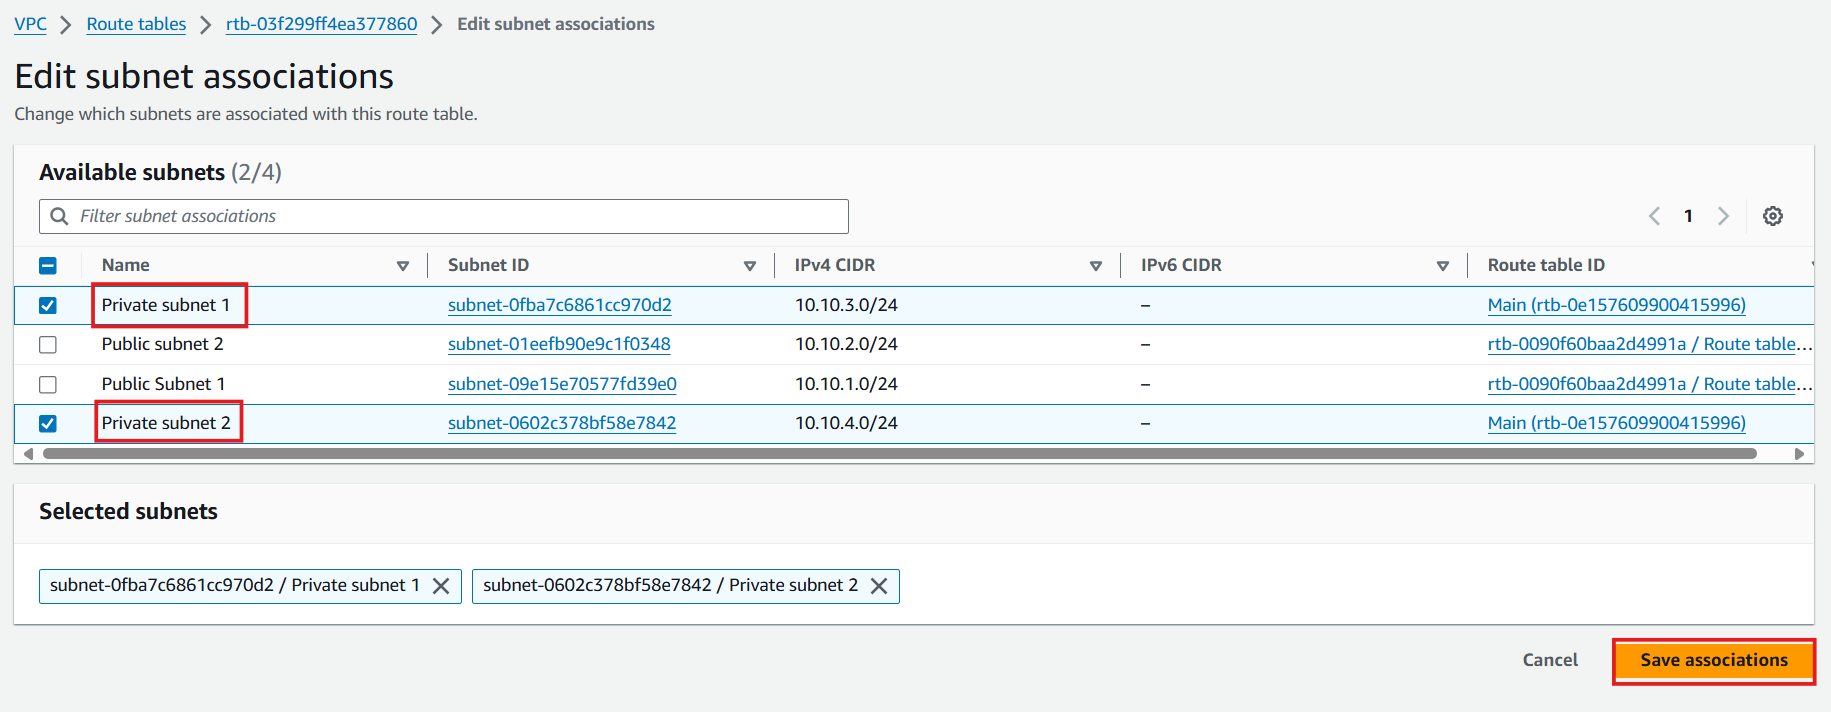
Task: Click the 10.10.1.0/24 CIDR cell
Action: point(846,384)
